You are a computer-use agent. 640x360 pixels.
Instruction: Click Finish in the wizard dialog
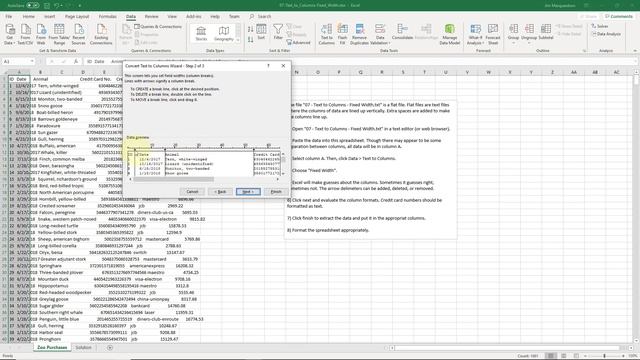click(276, 191)
